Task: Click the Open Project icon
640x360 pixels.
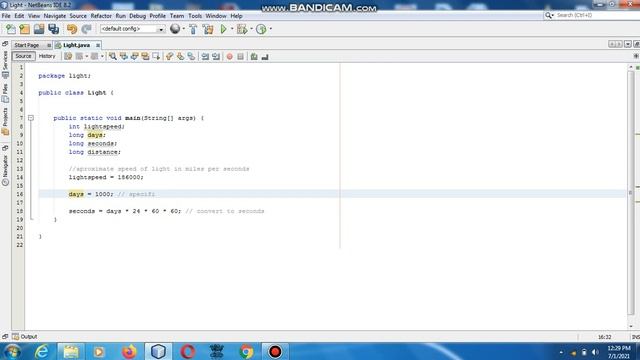Action: (39, 29)
